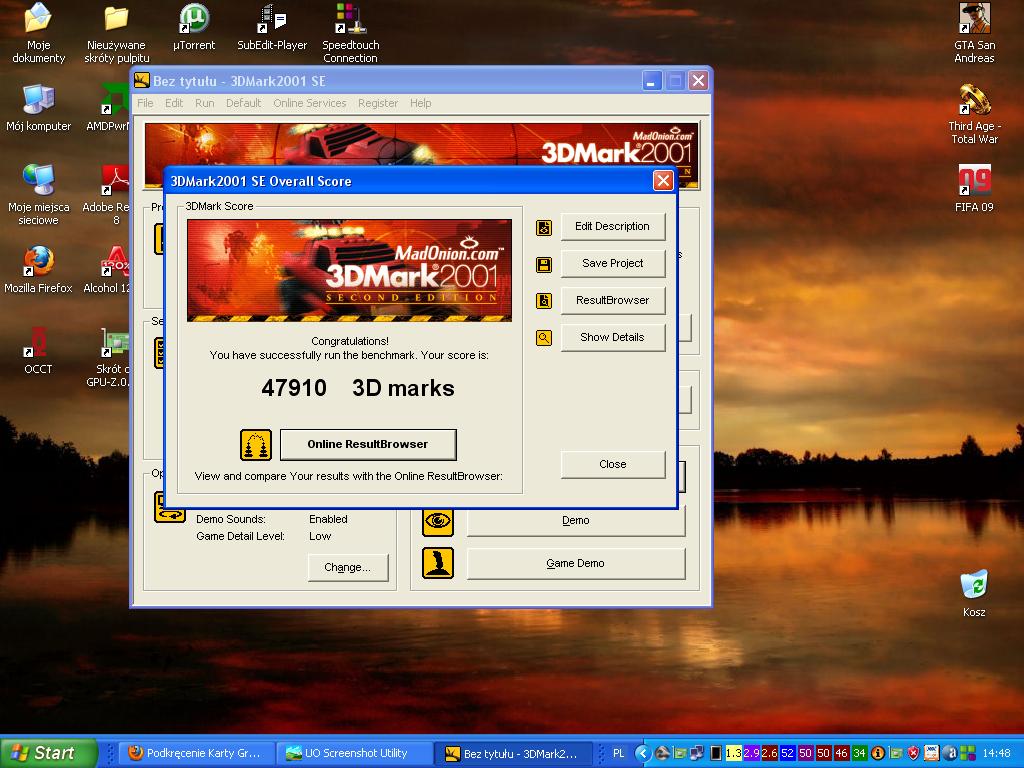Image resolution: width=1024 pixels, height=768 pixels.
Task: Open Nieużywane skróty pulpitu folder icon
Action: 116,33
